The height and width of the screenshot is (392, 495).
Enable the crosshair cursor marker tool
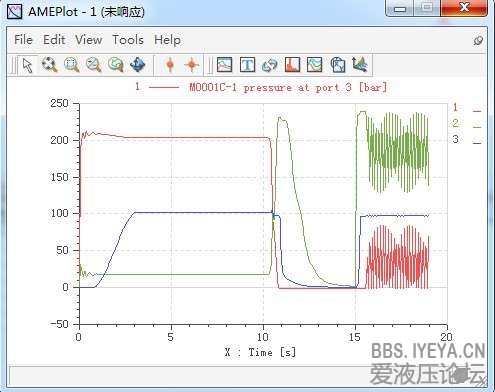(x=192, y=65)
